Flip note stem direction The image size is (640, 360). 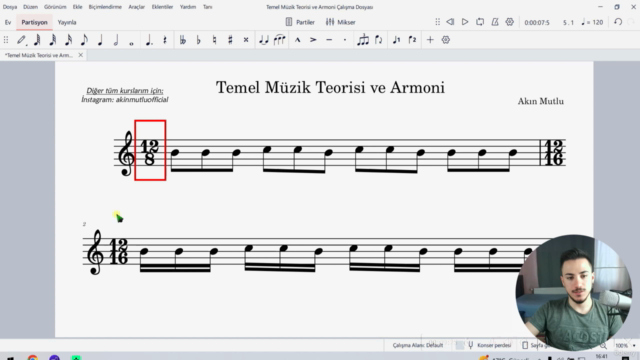(x=379, y=40)
